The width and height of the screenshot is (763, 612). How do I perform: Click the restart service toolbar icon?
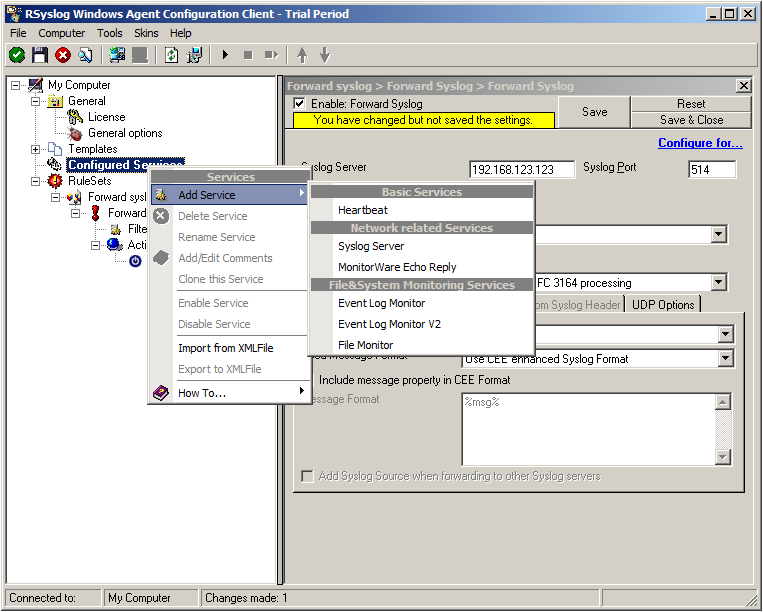[271, 55]
